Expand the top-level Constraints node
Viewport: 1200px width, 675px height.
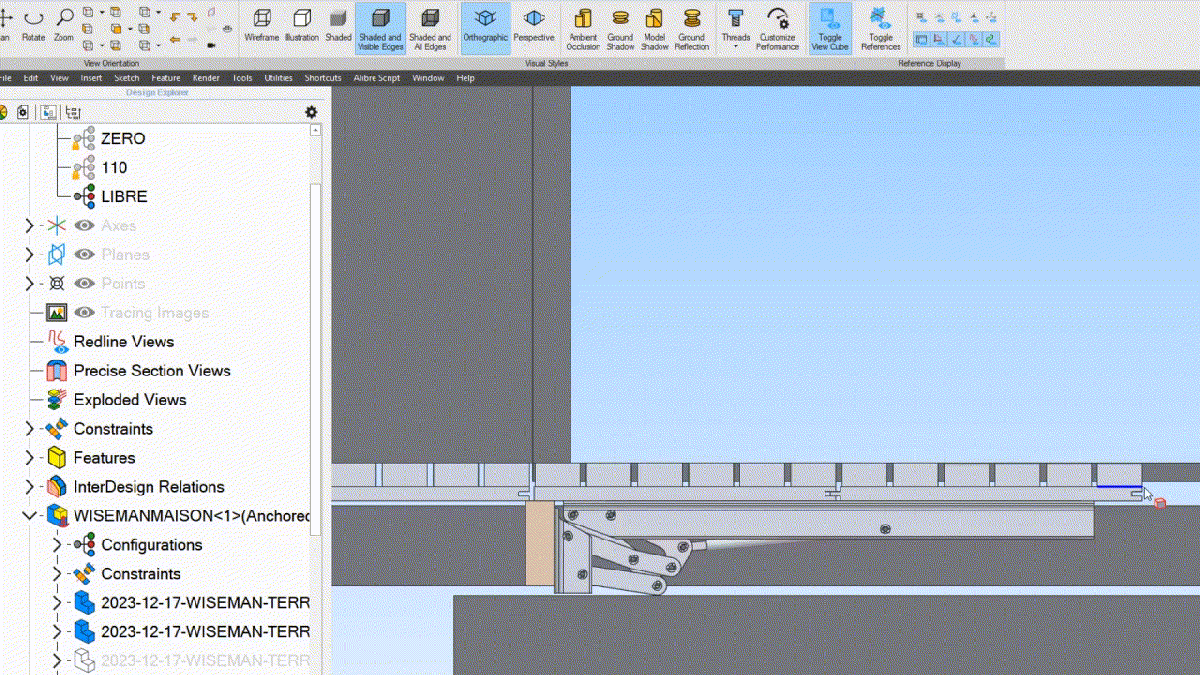coord(29,429)
